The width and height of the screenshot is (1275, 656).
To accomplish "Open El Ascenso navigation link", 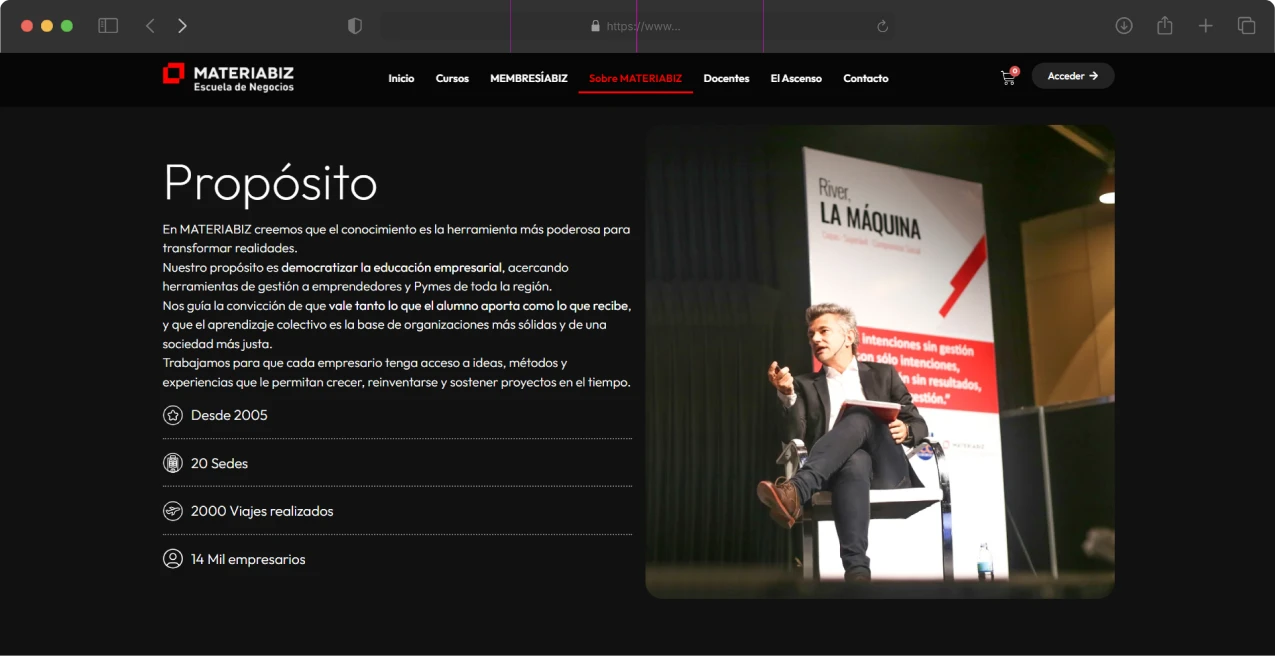I will click(x=796, y=78).
